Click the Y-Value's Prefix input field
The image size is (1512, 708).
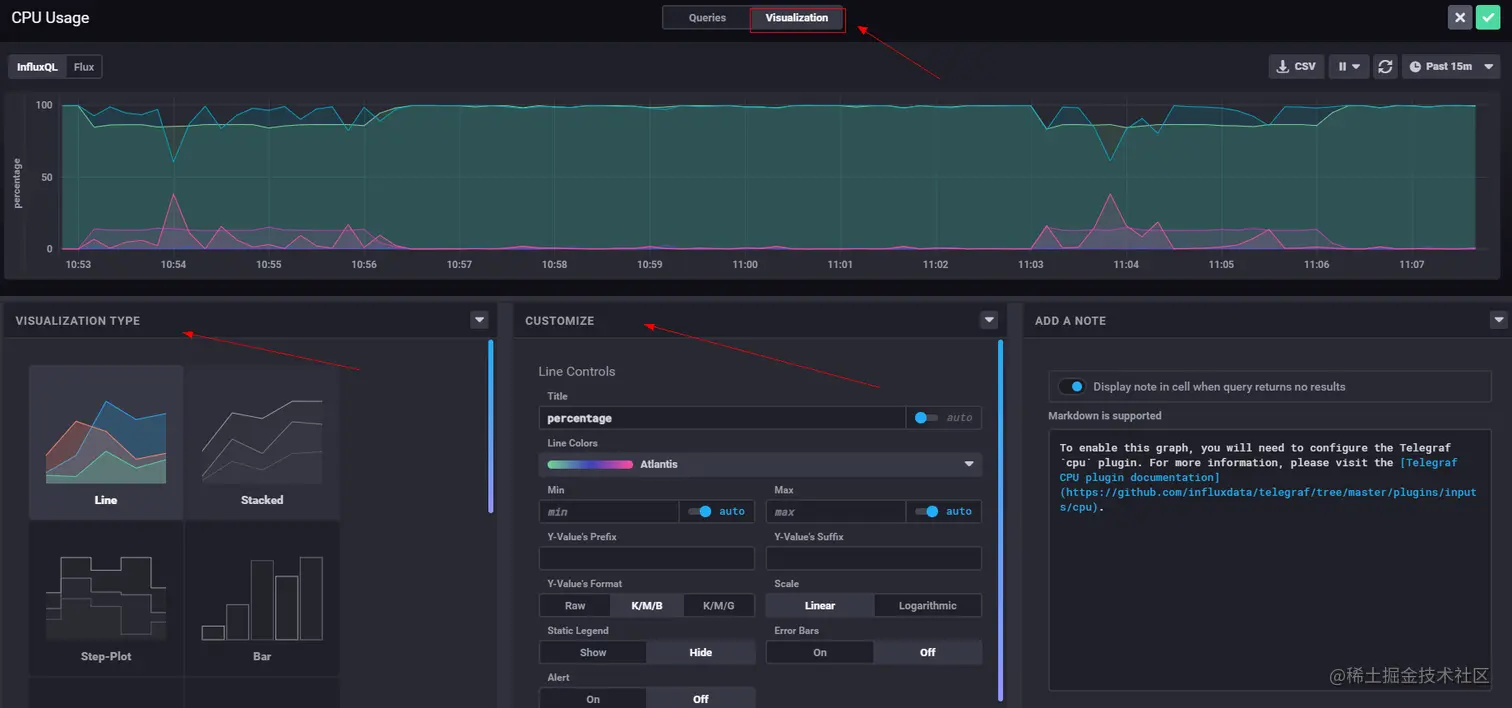click(x=647, y=558)
